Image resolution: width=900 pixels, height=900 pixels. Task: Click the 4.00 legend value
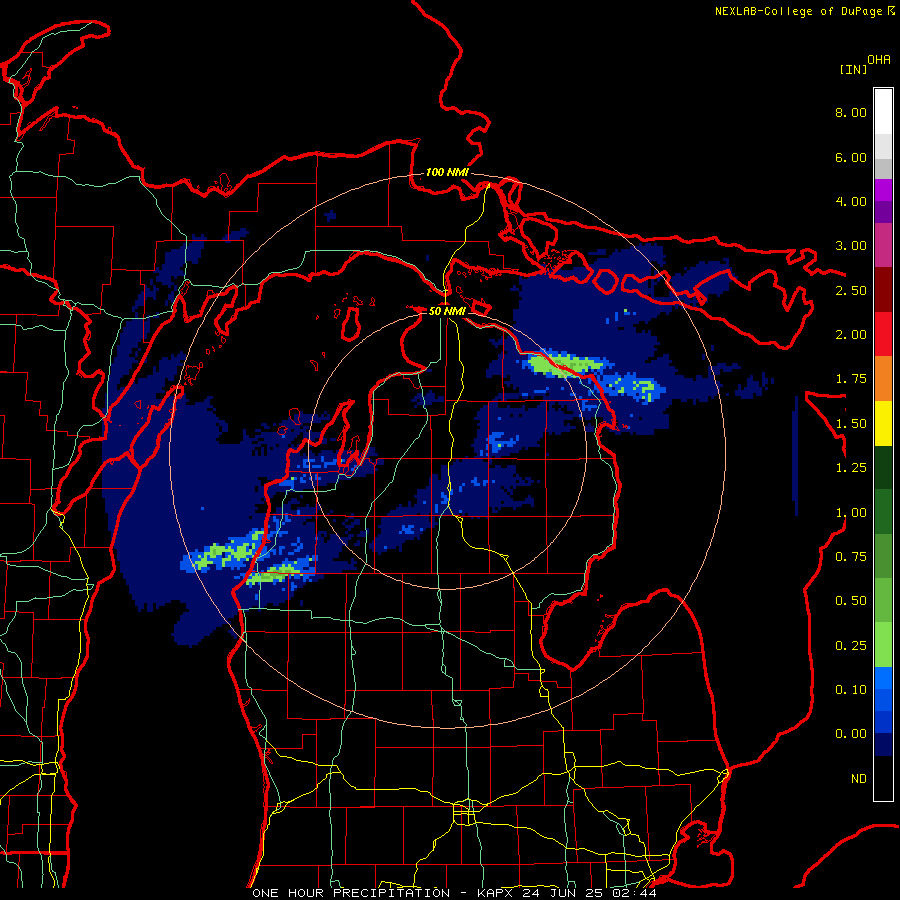(851, 201)
